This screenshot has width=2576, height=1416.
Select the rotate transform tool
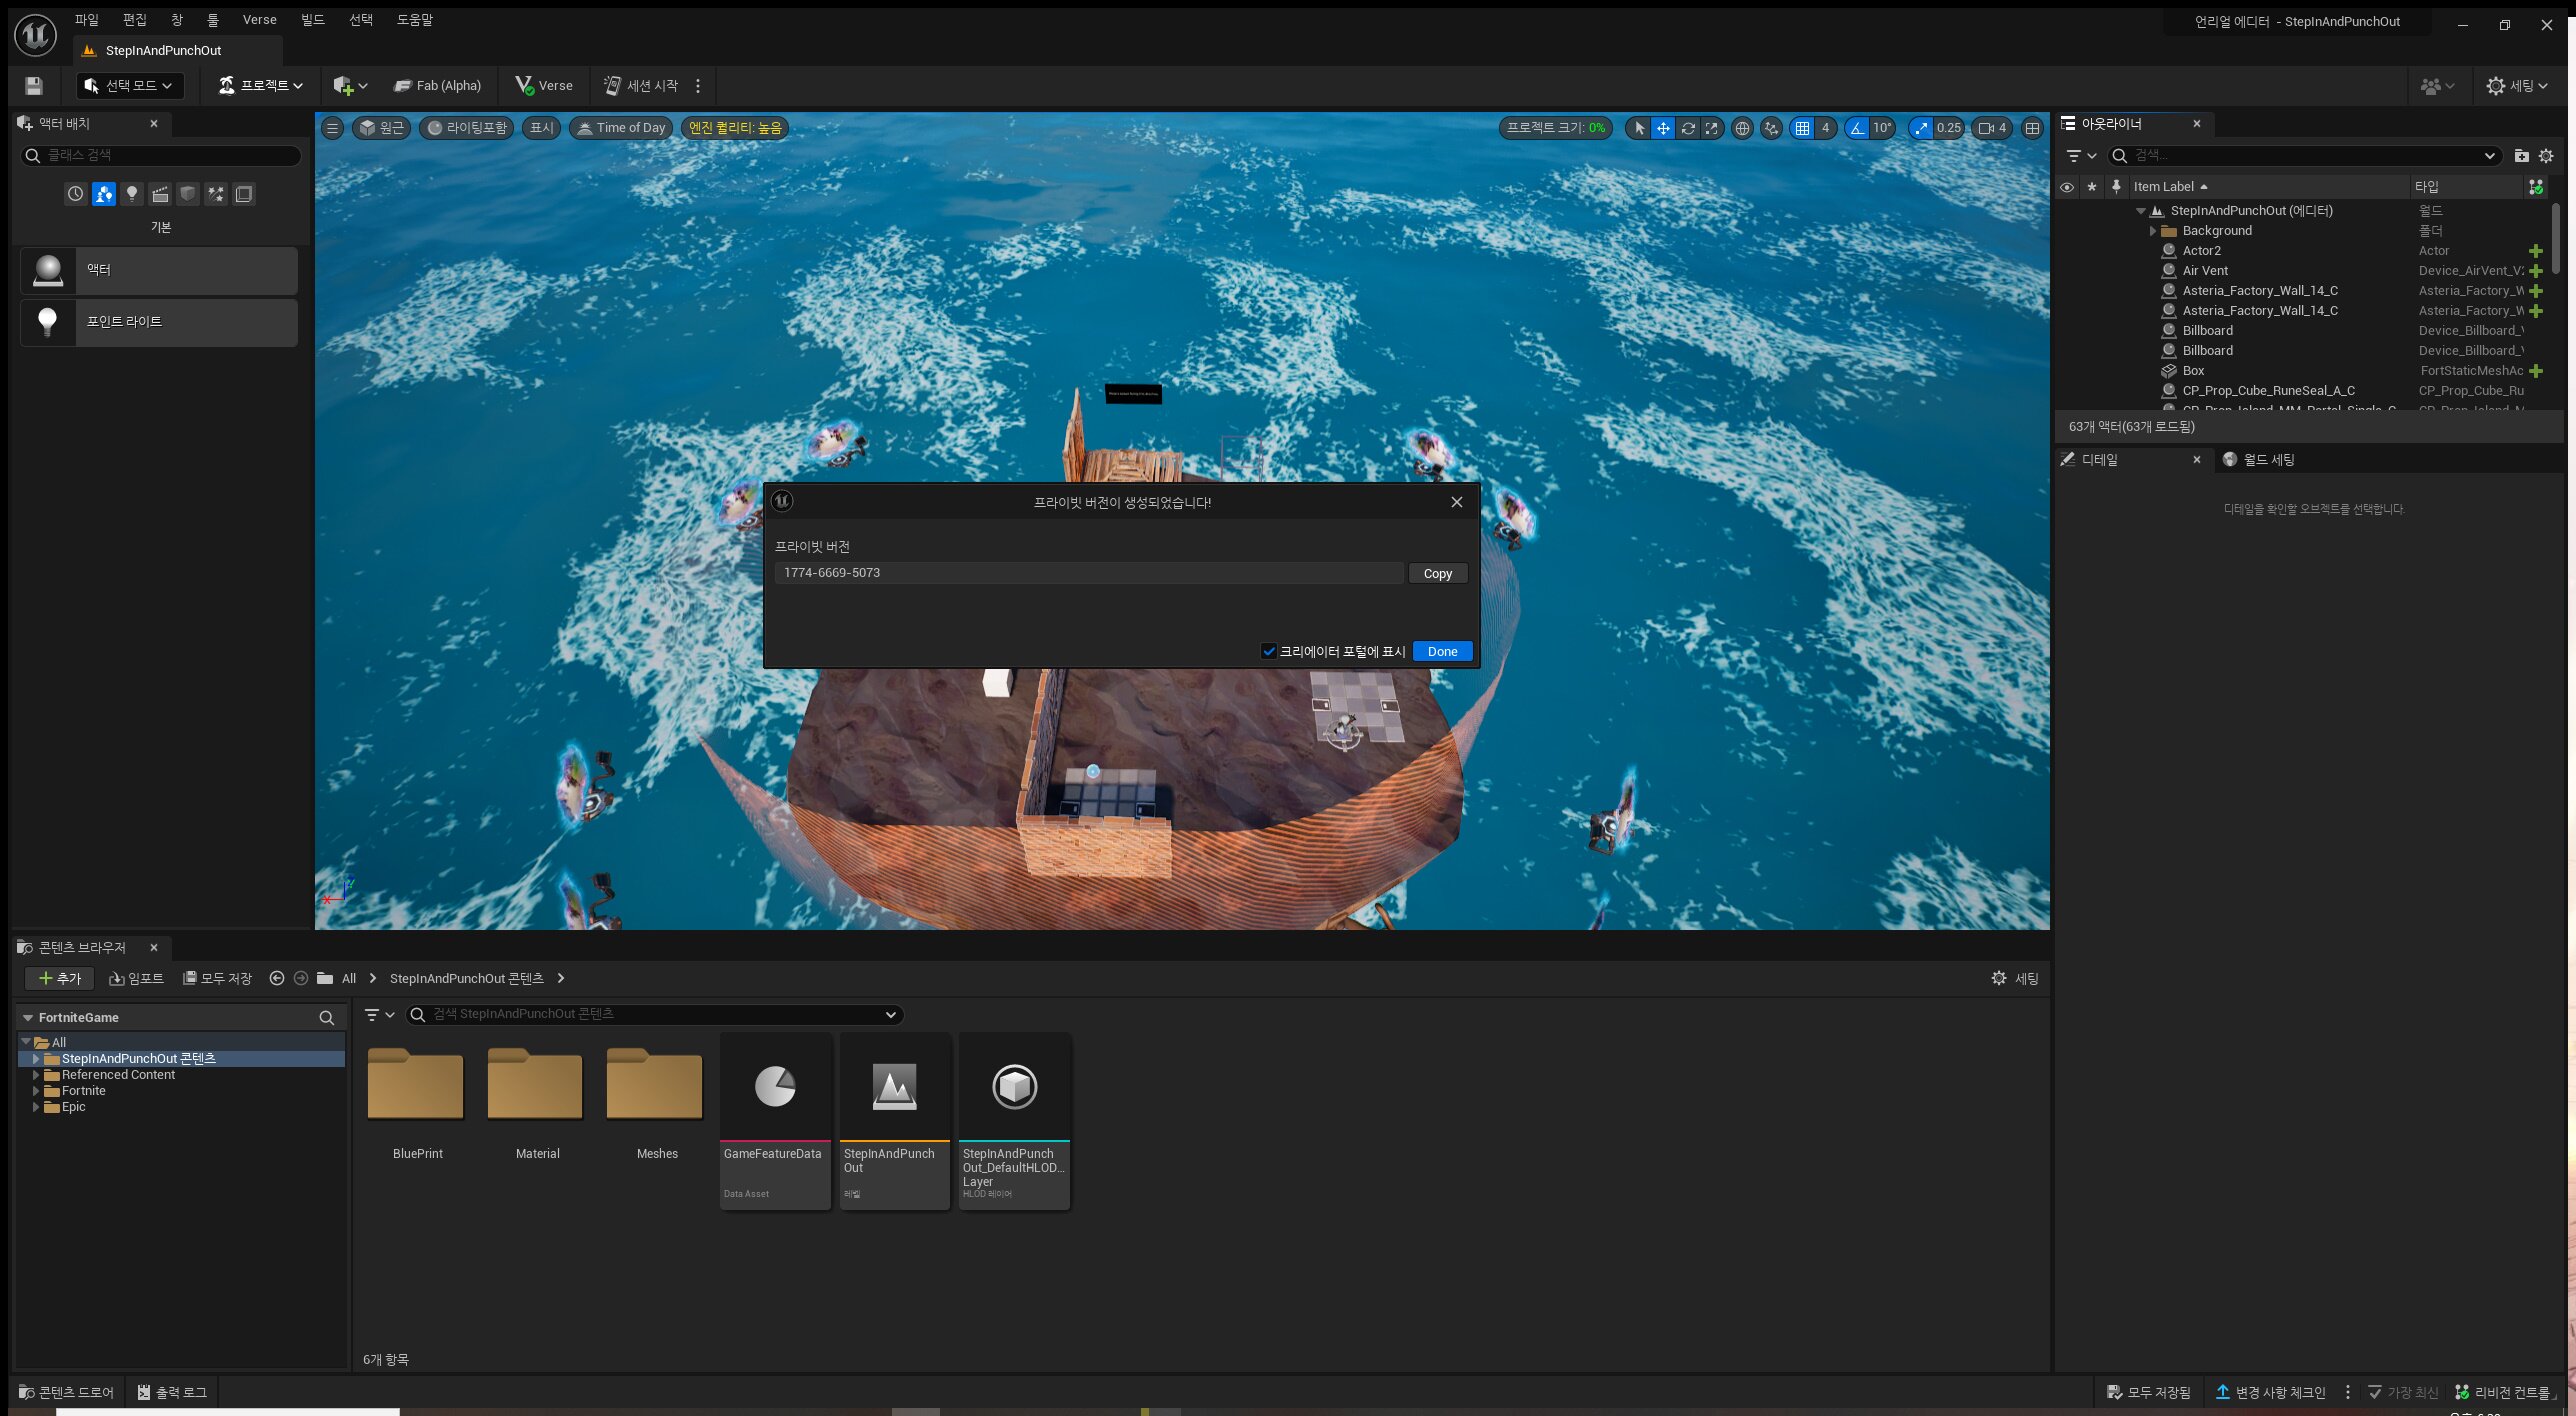pos(1688,128)
